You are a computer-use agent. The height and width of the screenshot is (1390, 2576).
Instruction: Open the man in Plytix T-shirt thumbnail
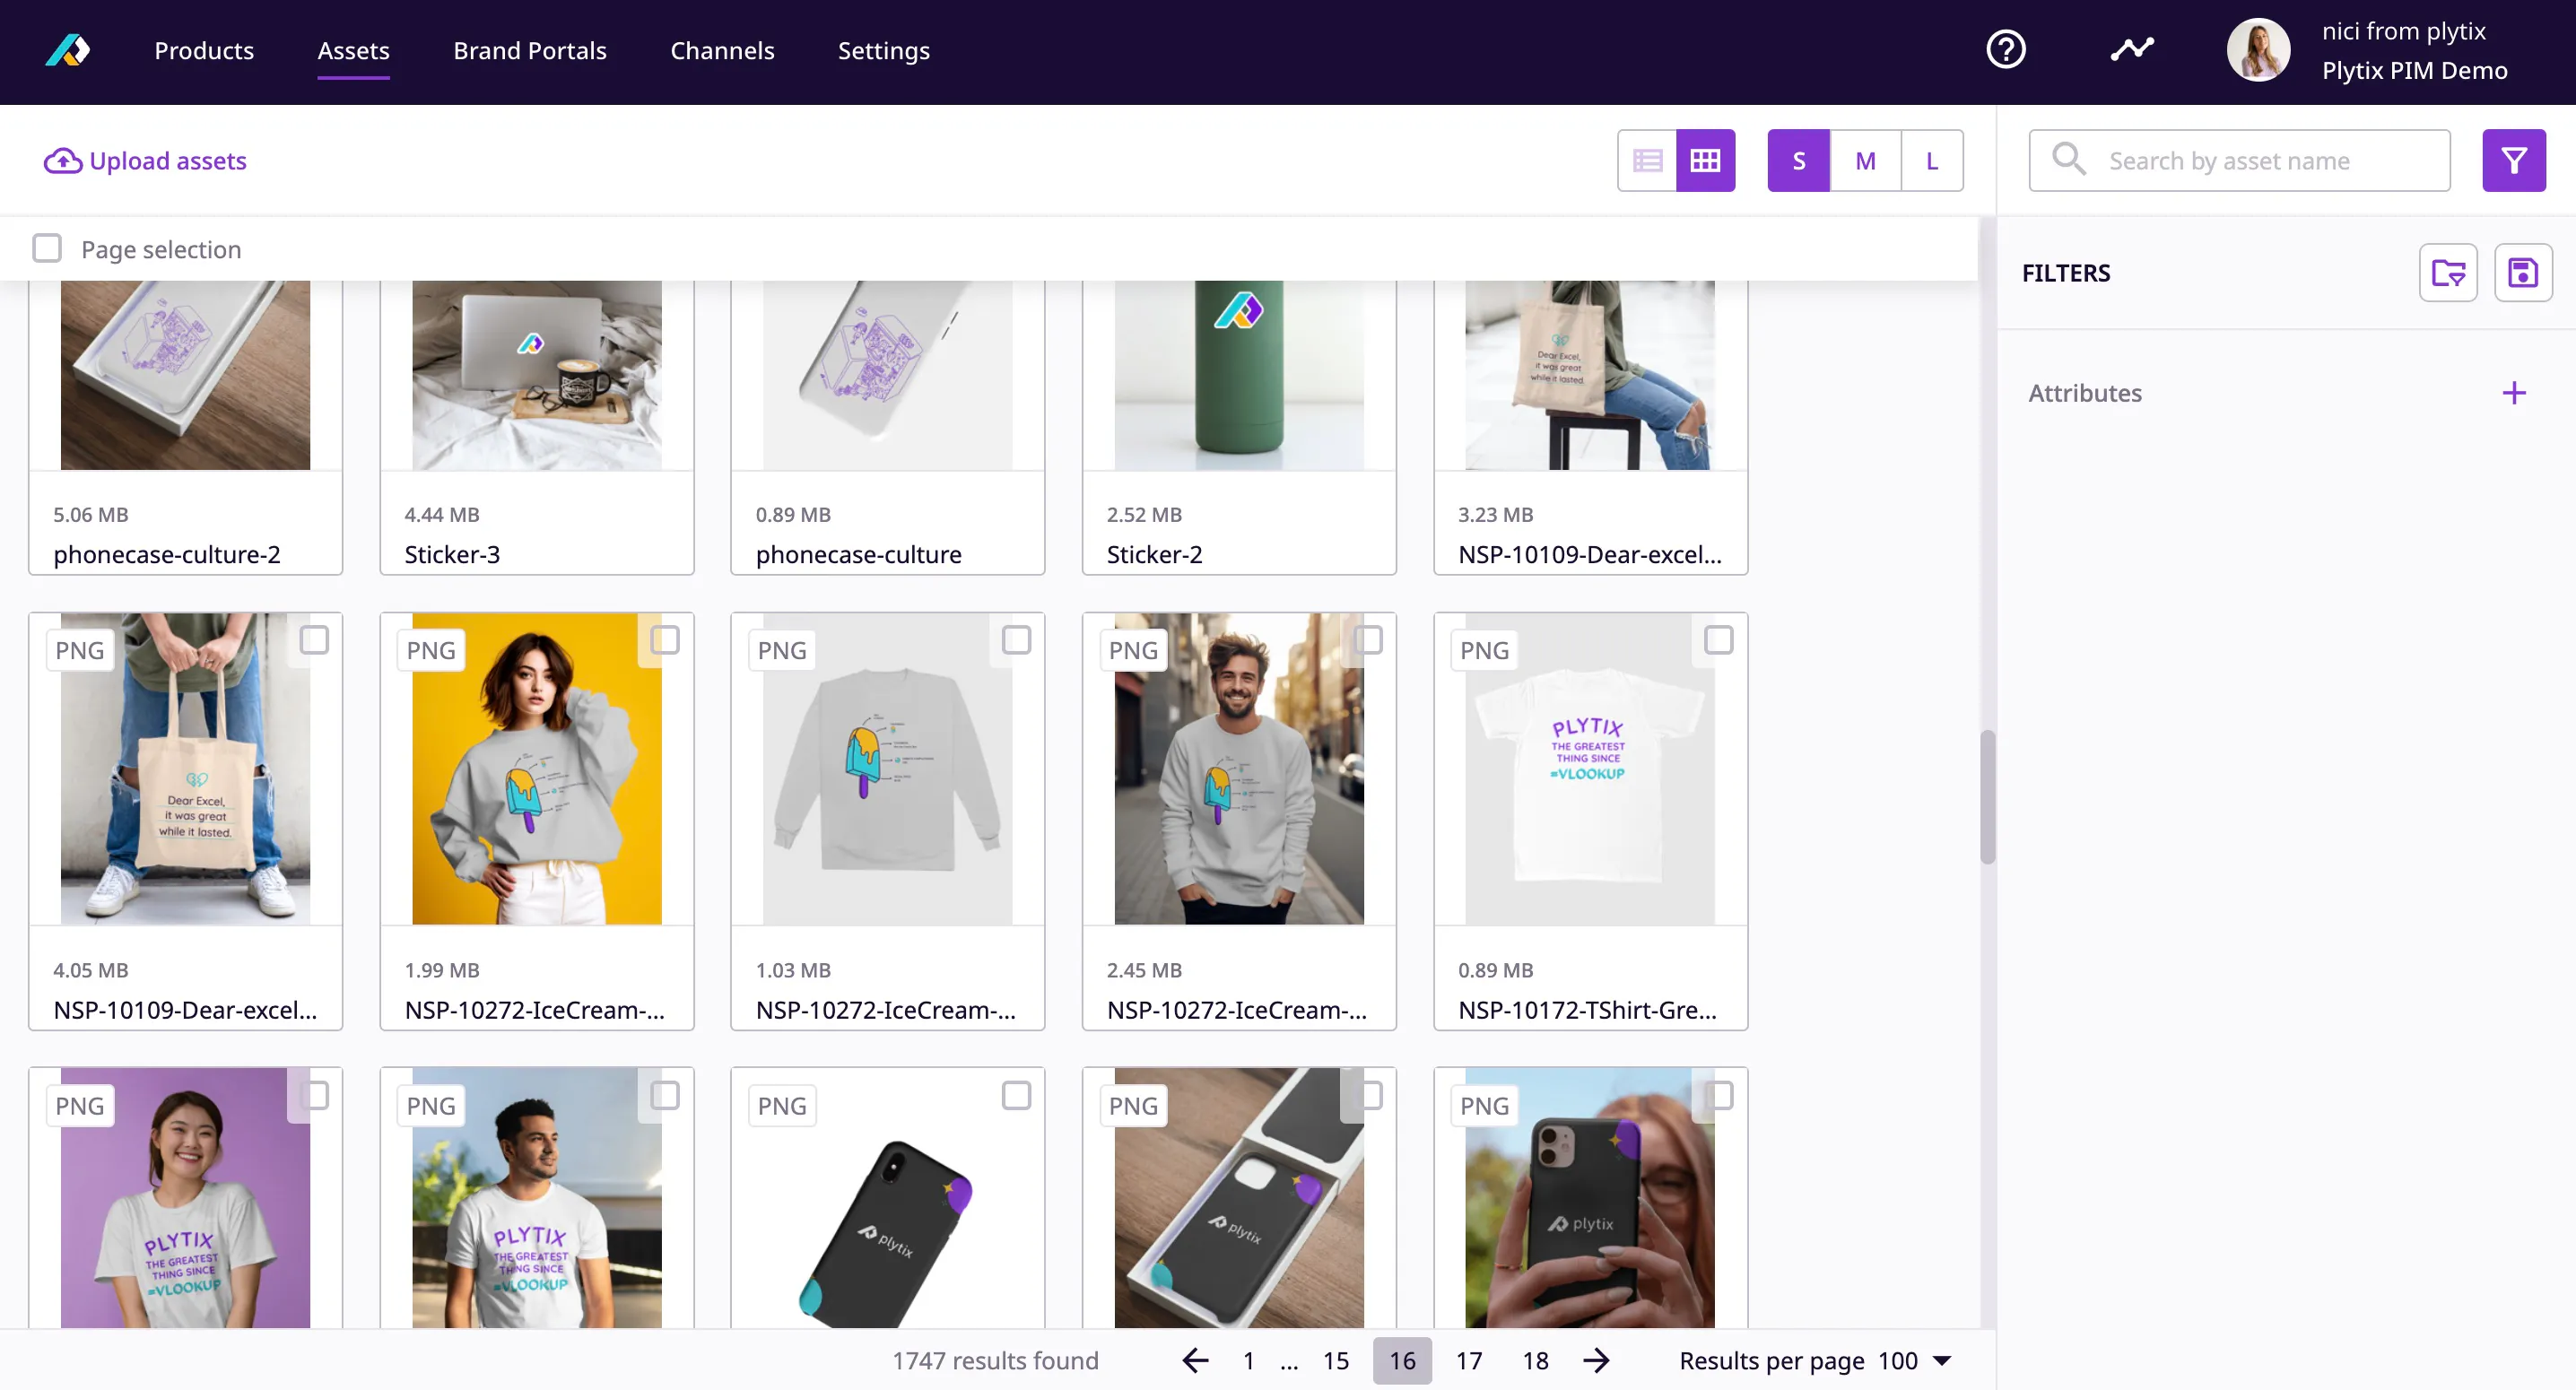pos(537,1198)
